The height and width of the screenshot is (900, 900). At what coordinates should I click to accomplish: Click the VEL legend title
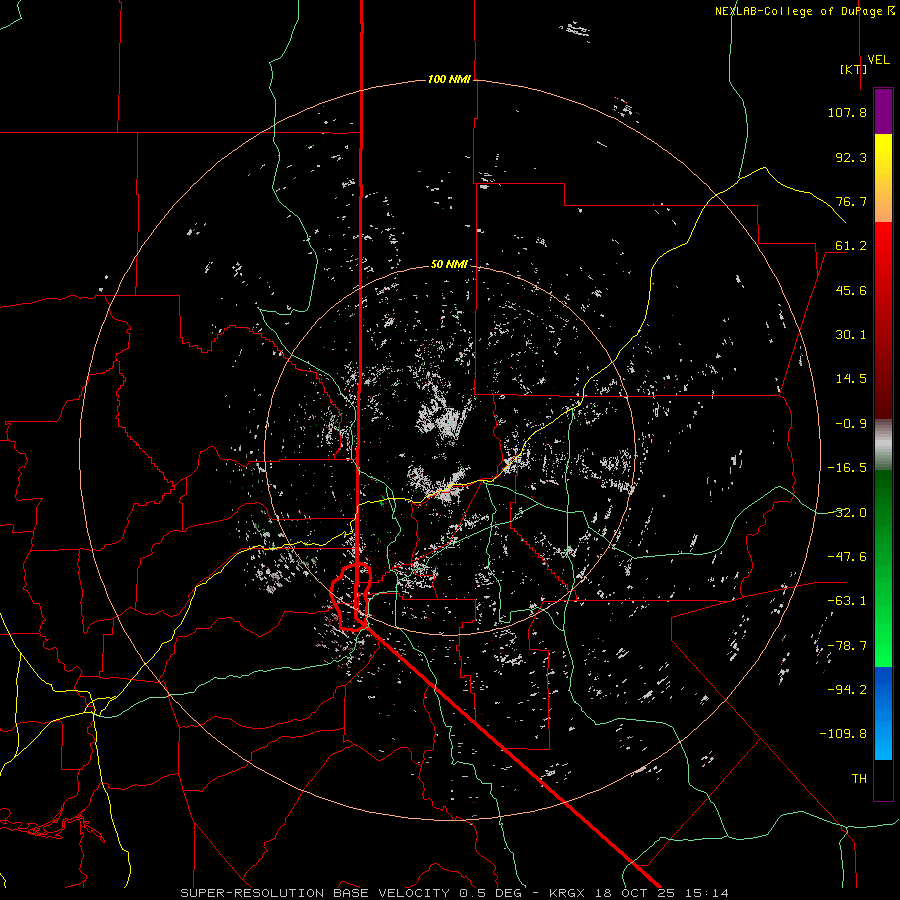[879, 60]
